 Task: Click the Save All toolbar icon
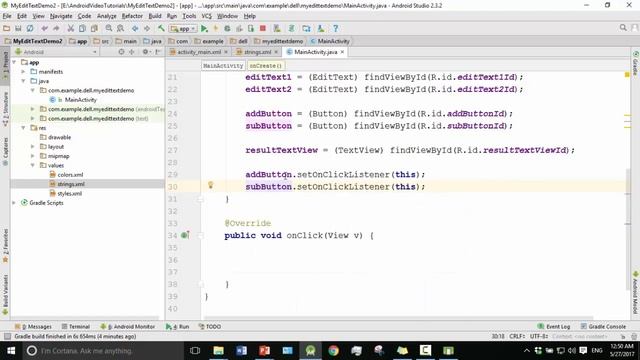[x=18, y=29]
